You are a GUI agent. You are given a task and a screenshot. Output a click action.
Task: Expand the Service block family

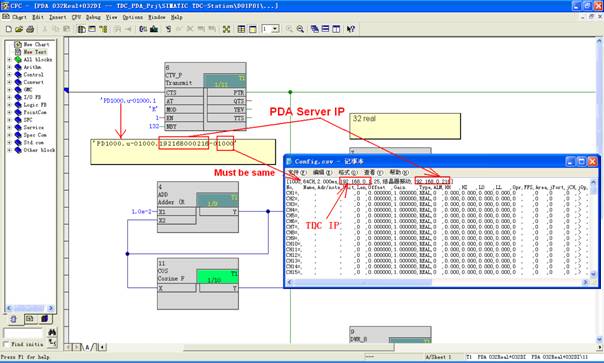tap(9, 127)
